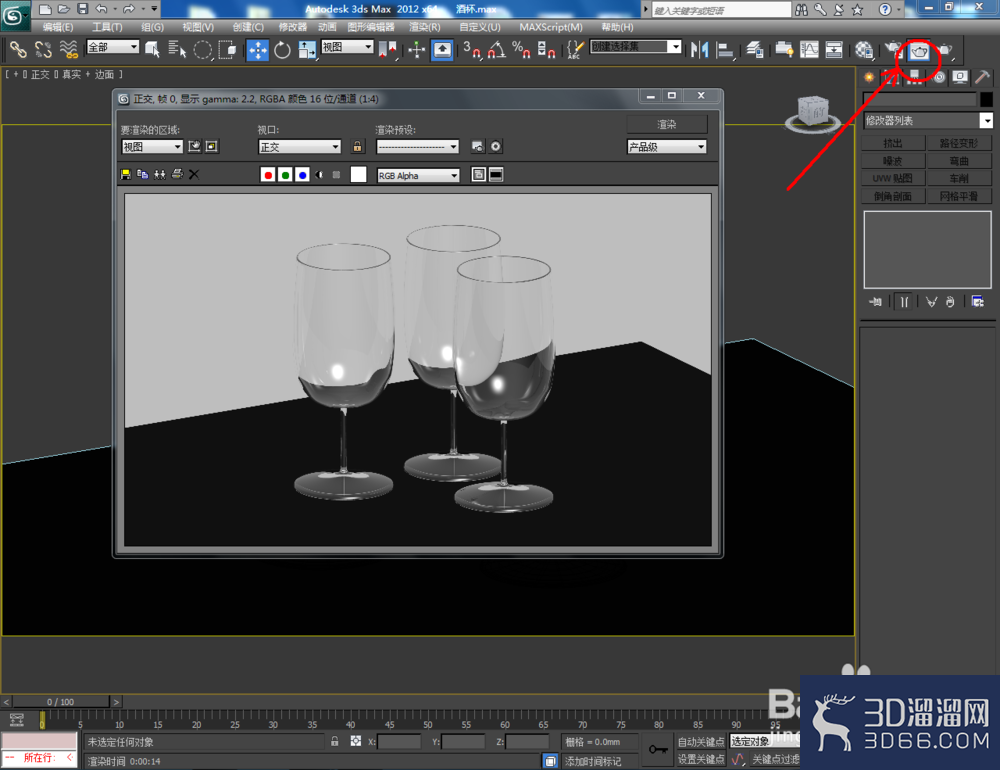Activate Select and Scale tool
The image size is (1000, 770).
307,49
